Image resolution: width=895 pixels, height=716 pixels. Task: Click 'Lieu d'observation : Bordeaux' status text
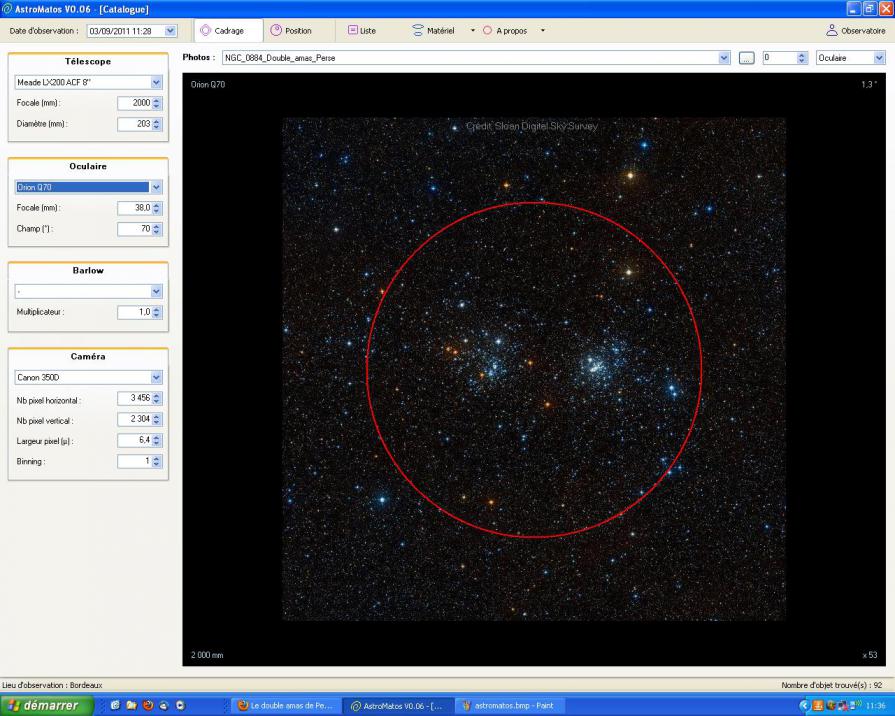click(x=52, y=685)
